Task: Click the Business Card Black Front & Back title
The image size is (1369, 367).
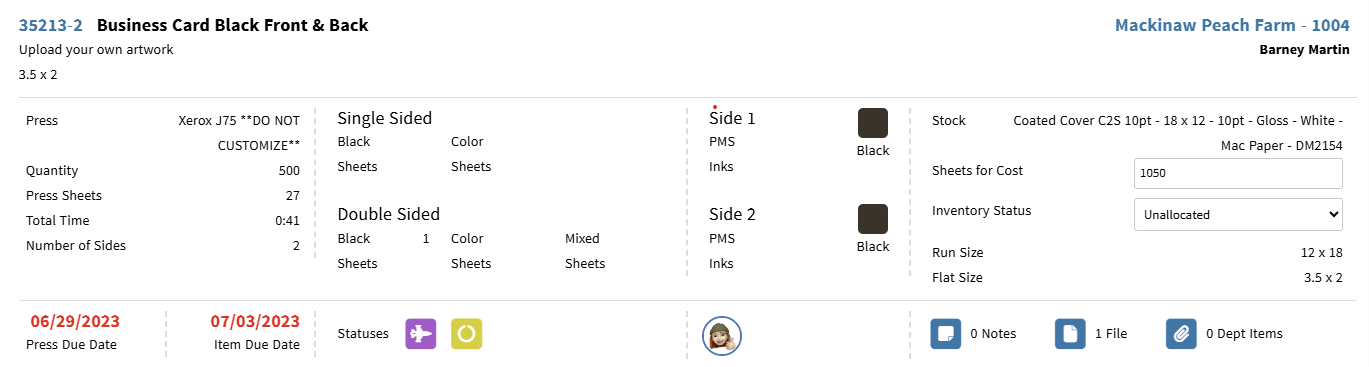Action: [x=233, y=25]
